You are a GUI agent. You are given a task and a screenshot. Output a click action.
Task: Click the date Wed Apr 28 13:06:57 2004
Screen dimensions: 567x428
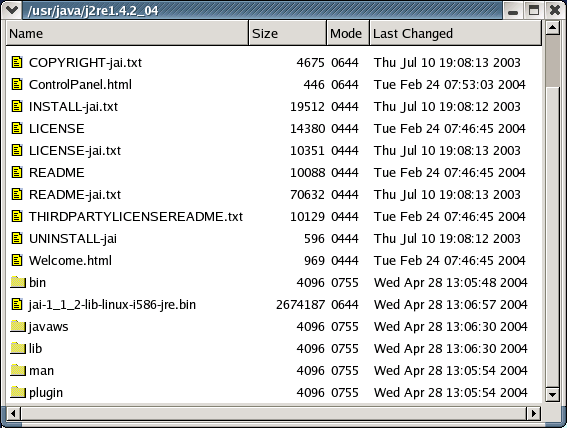(451, 305)
